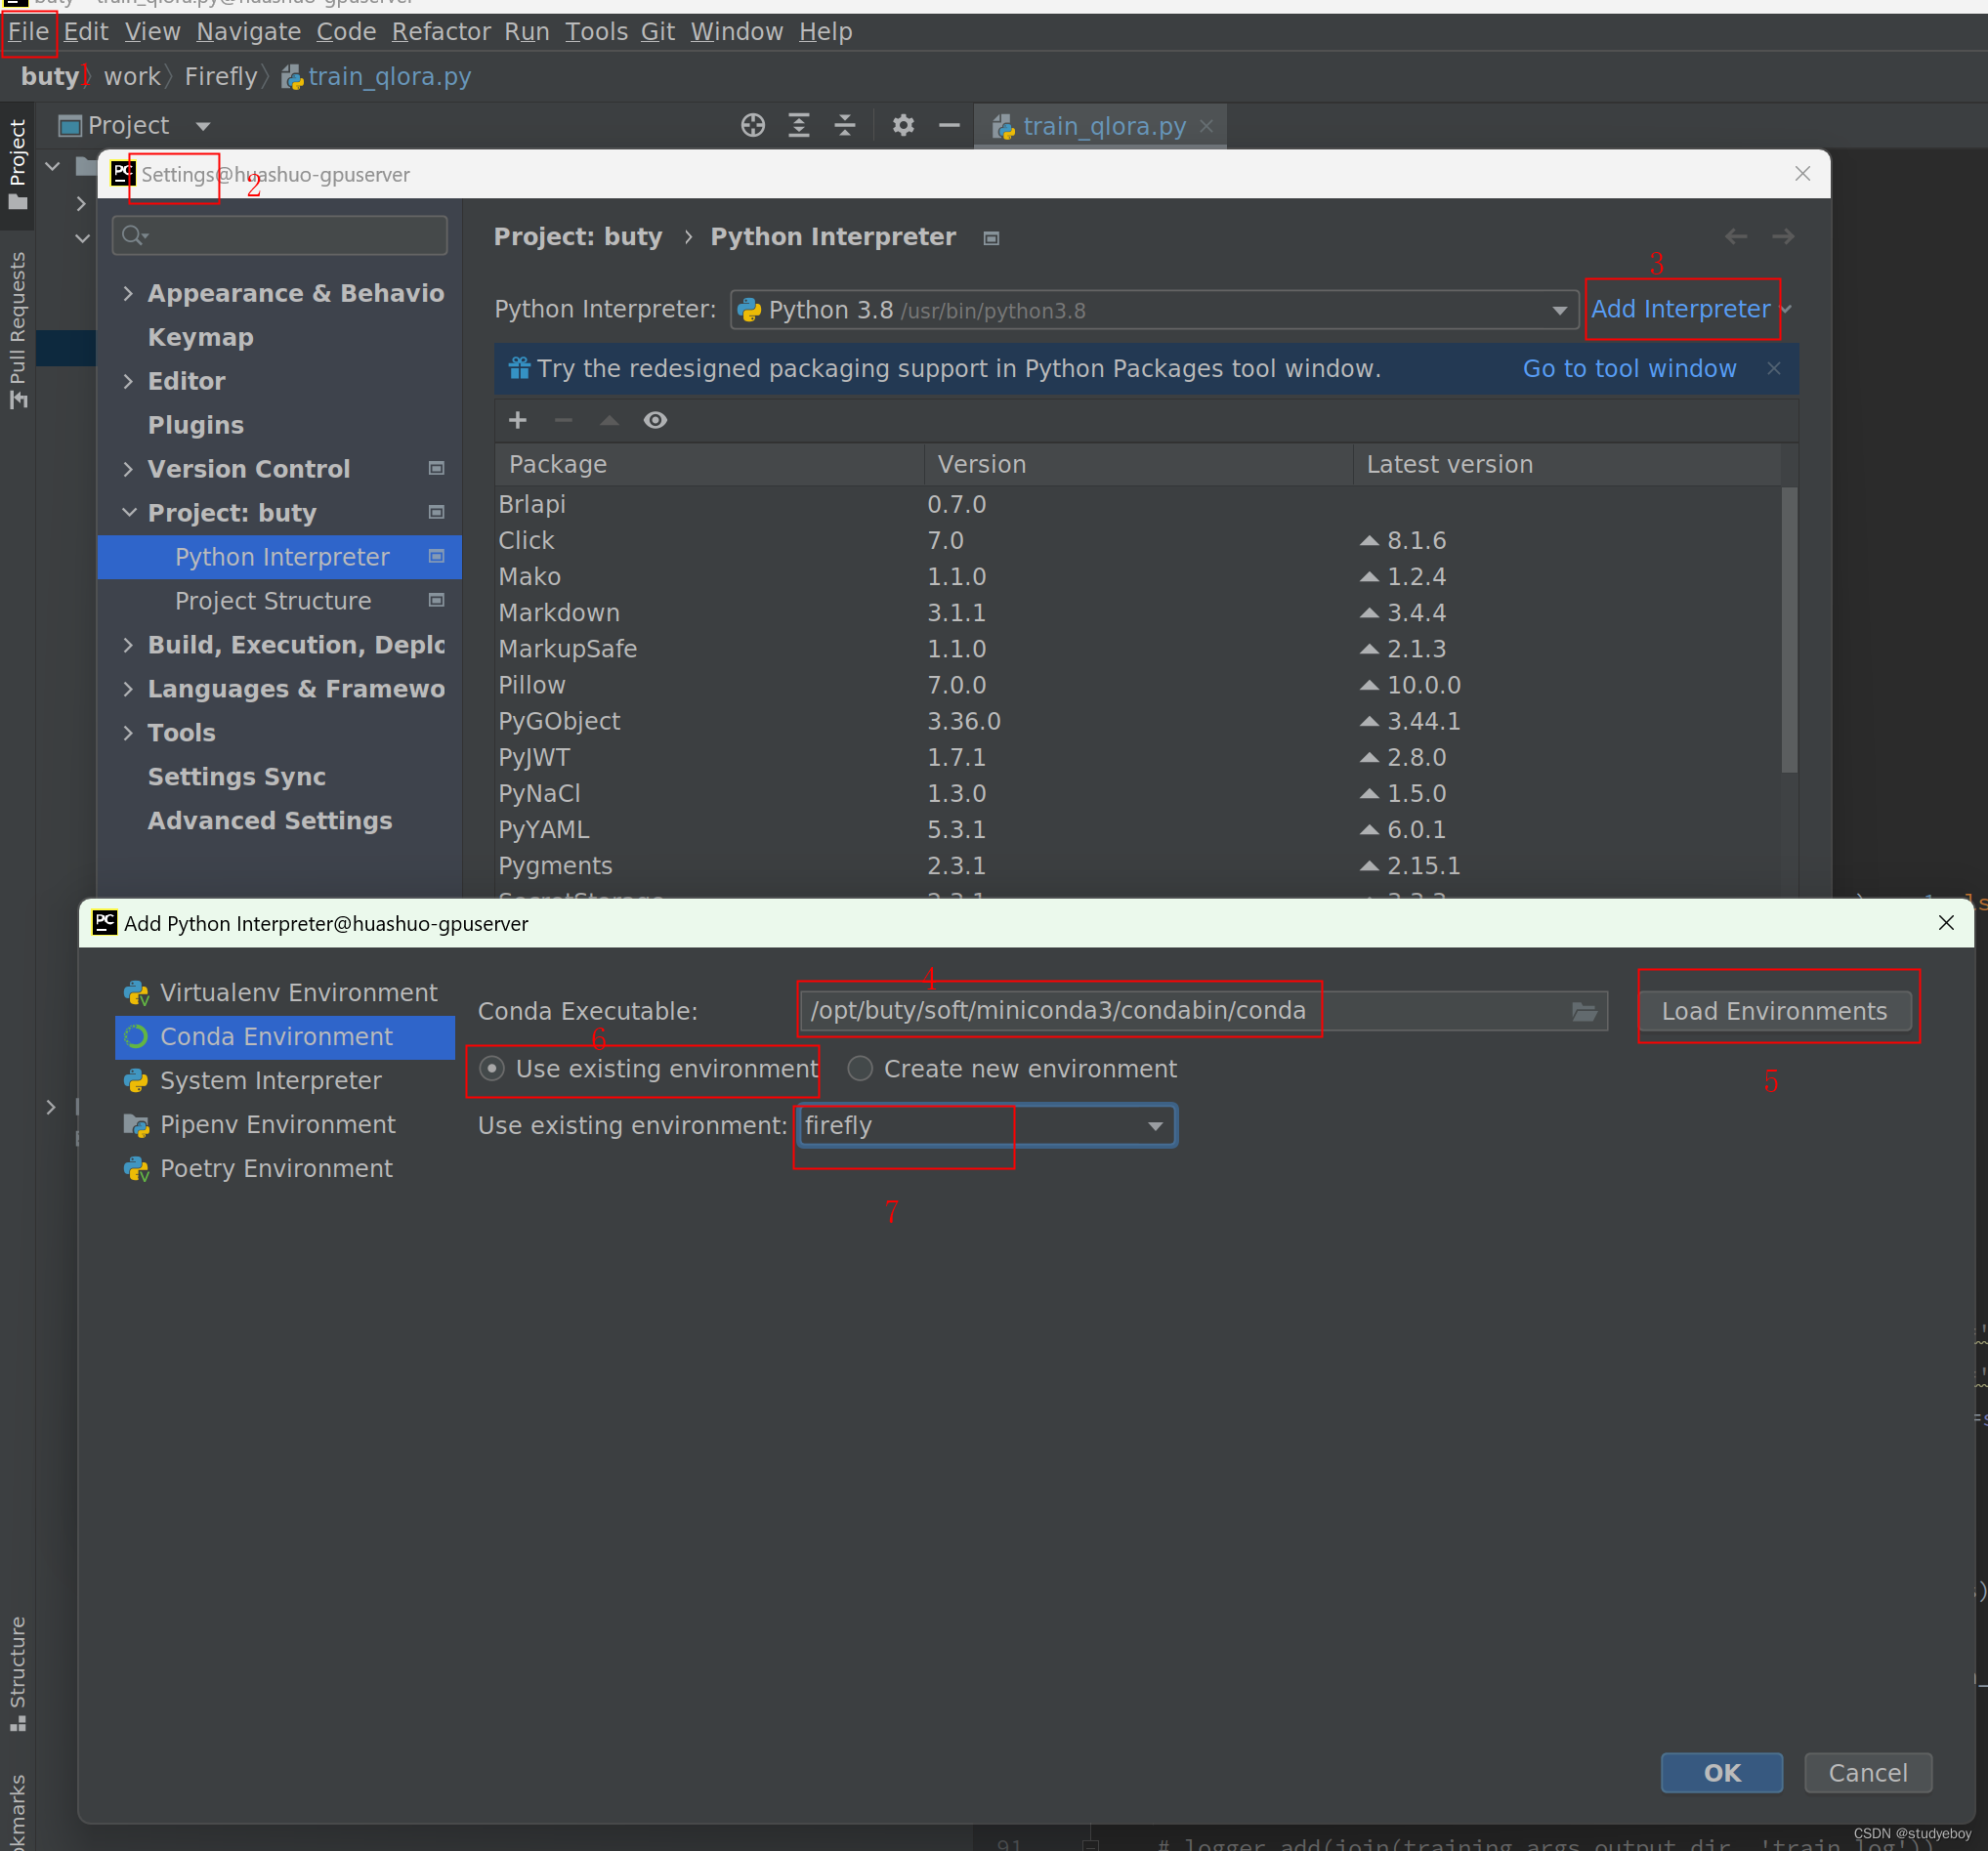Open the firefly environment dropdown
The height and width of the screenshot is (1851, 1988).
[1155, 1126]
